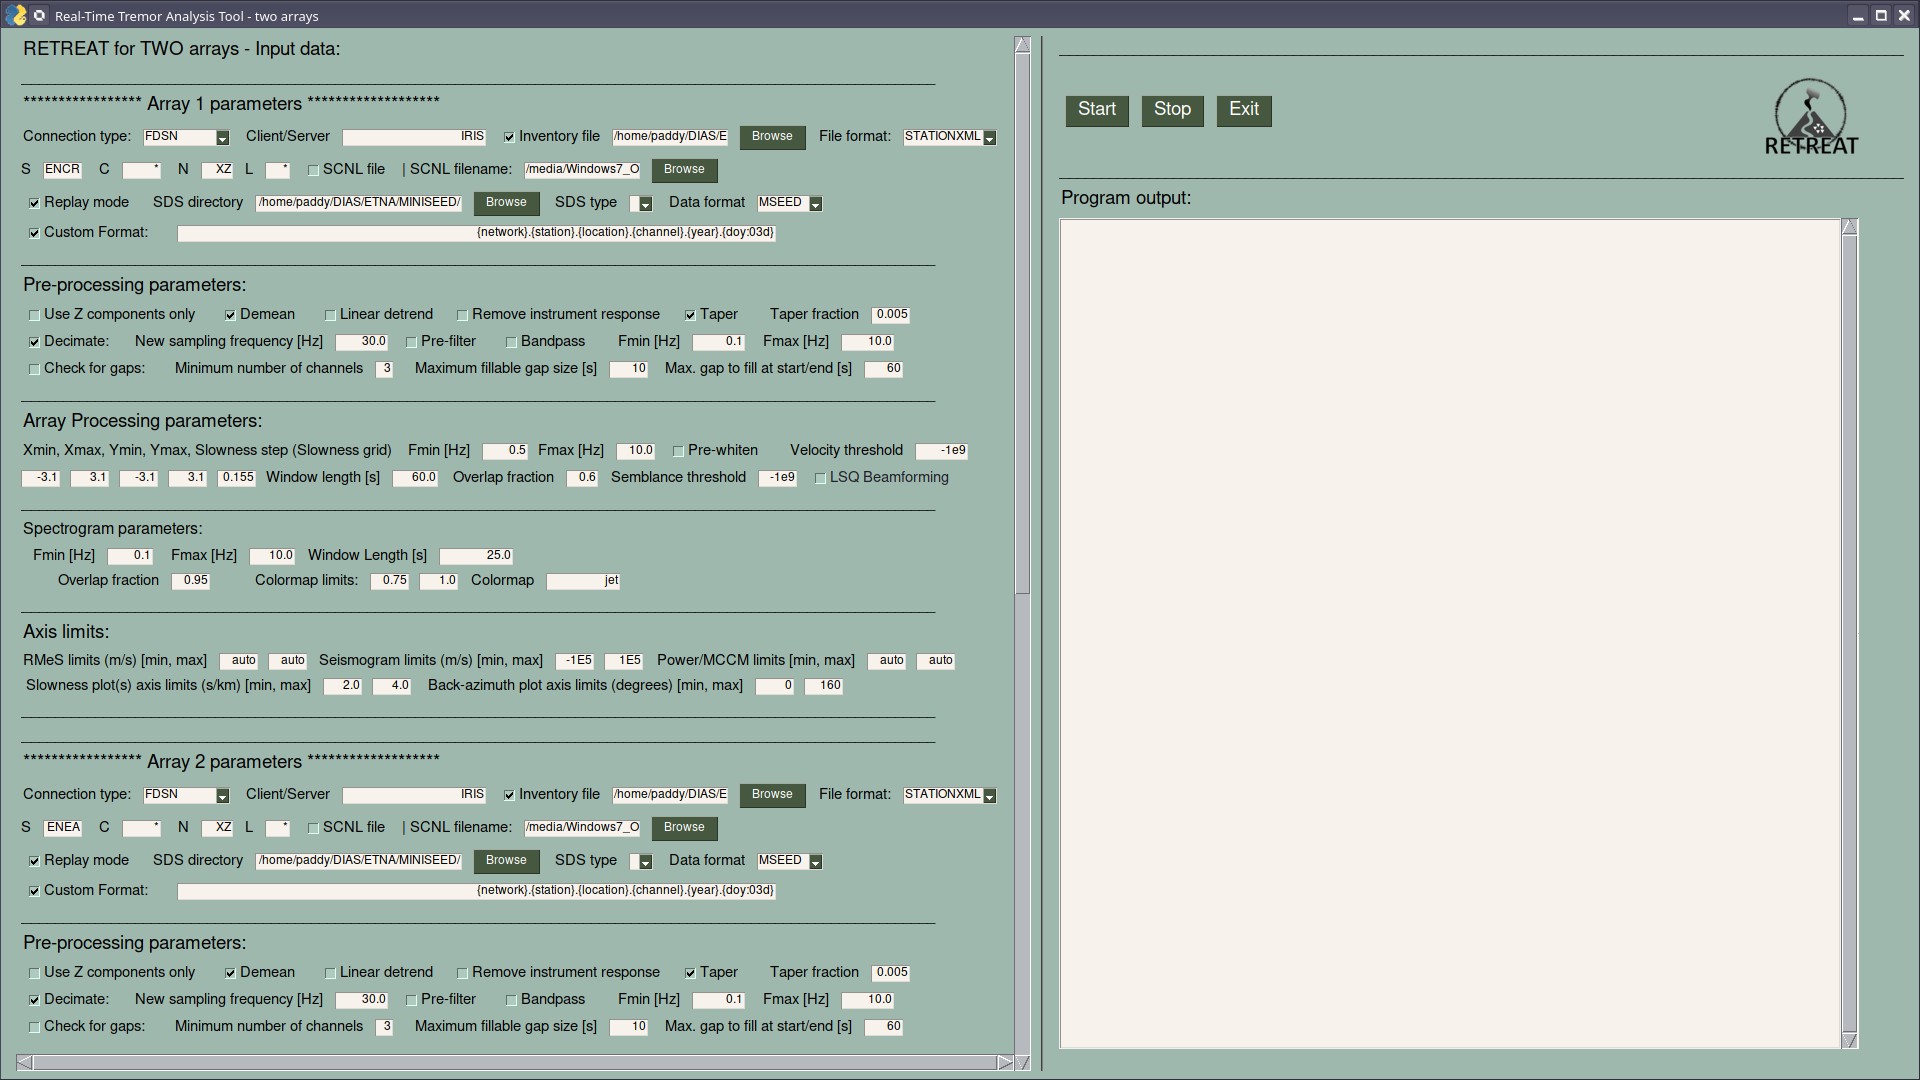1920x1080 pixels.
Task: Enable Linear detrend for Array 2
Action: pyautogui.click(x=330, y=972)
